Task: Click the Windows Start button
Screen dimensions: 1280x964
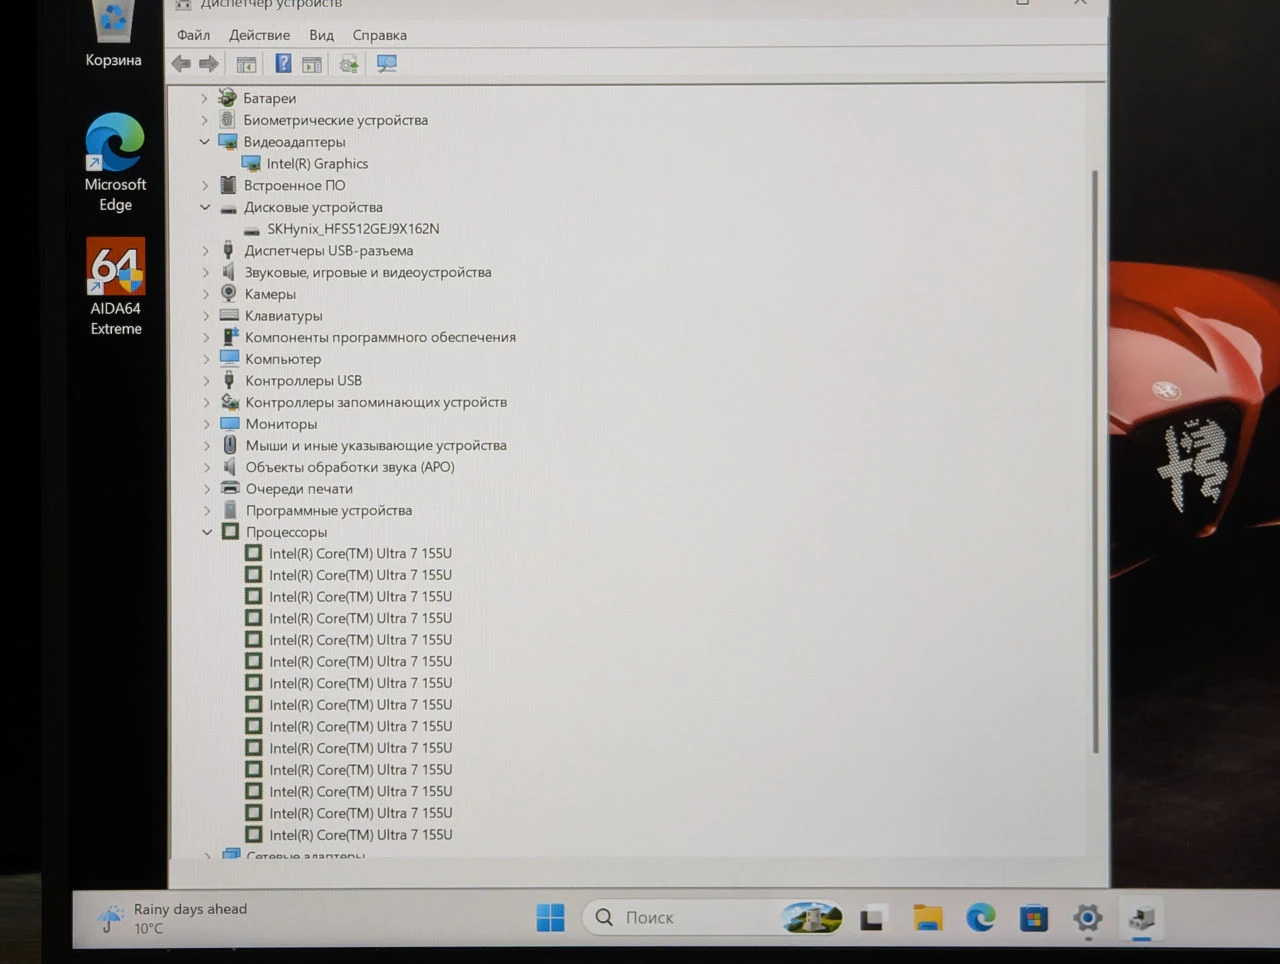Action: point(550,917)
